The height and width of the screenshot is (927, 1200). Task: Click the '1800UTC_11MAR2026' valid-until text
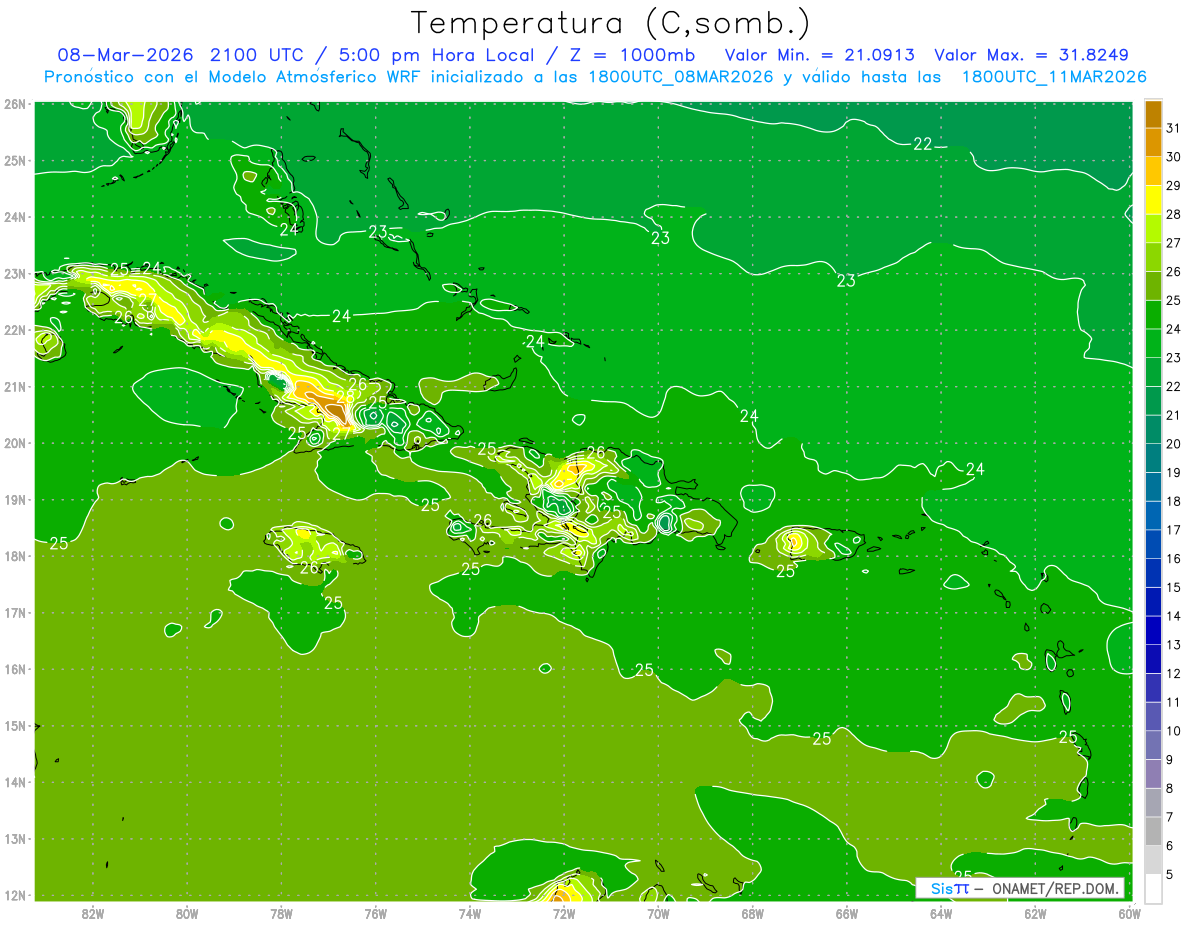[1053, 77]
